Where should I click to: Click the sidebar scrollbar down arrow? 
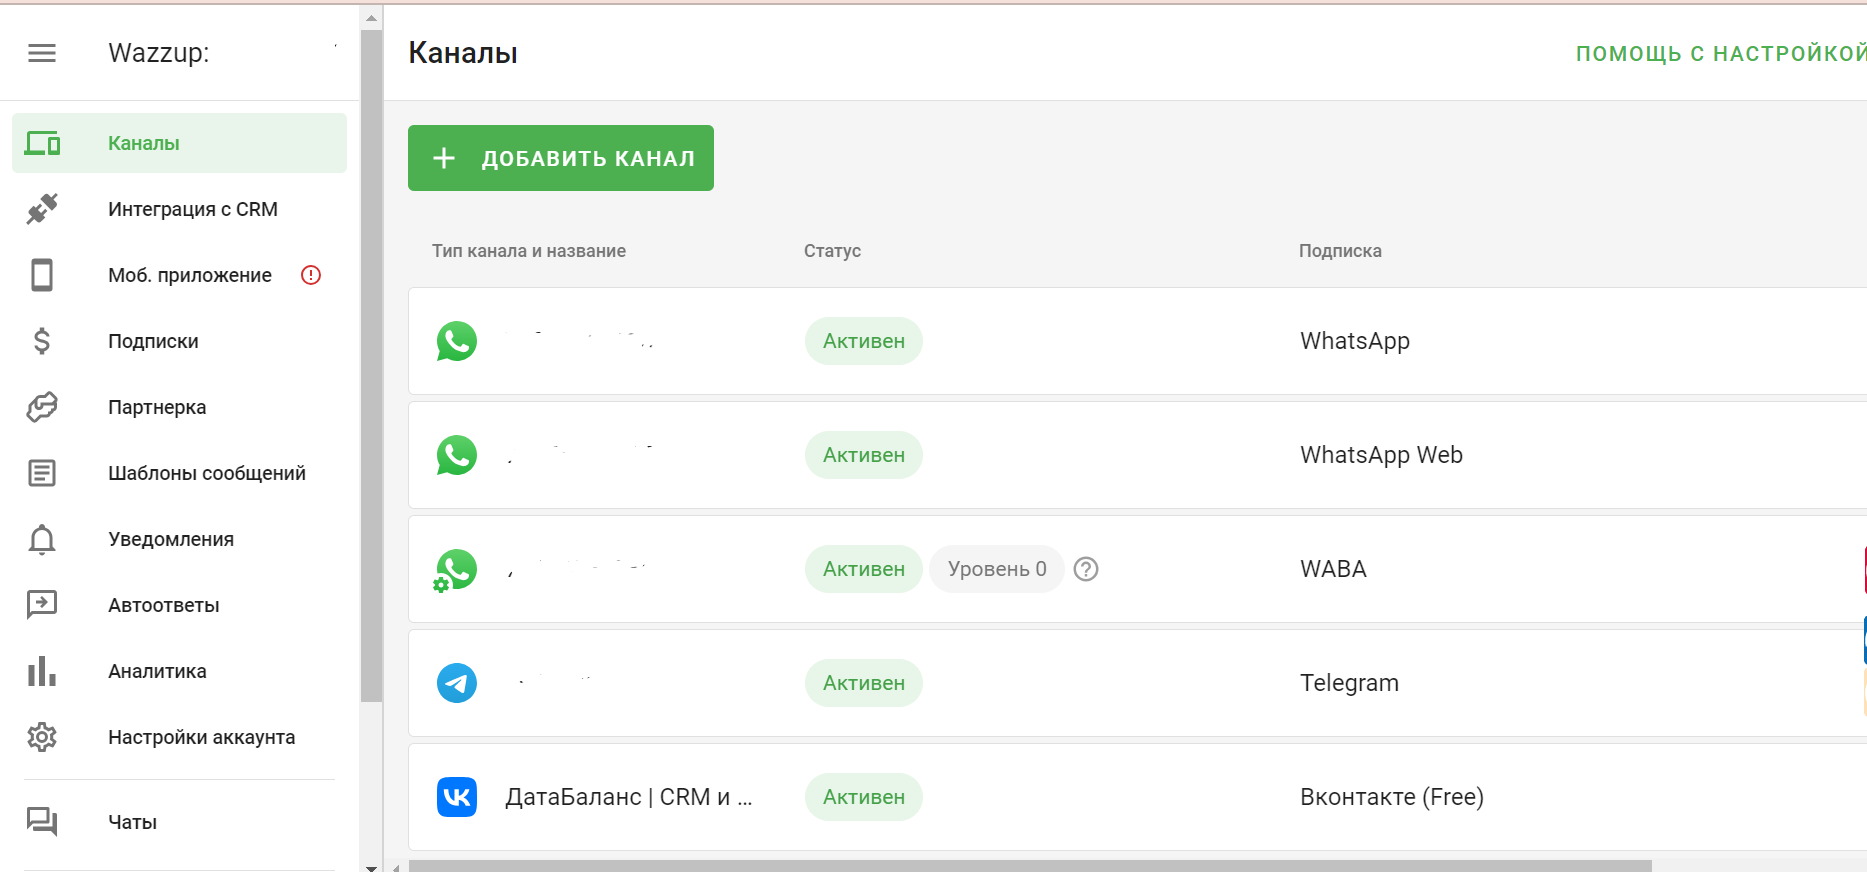tap(371, 866)
